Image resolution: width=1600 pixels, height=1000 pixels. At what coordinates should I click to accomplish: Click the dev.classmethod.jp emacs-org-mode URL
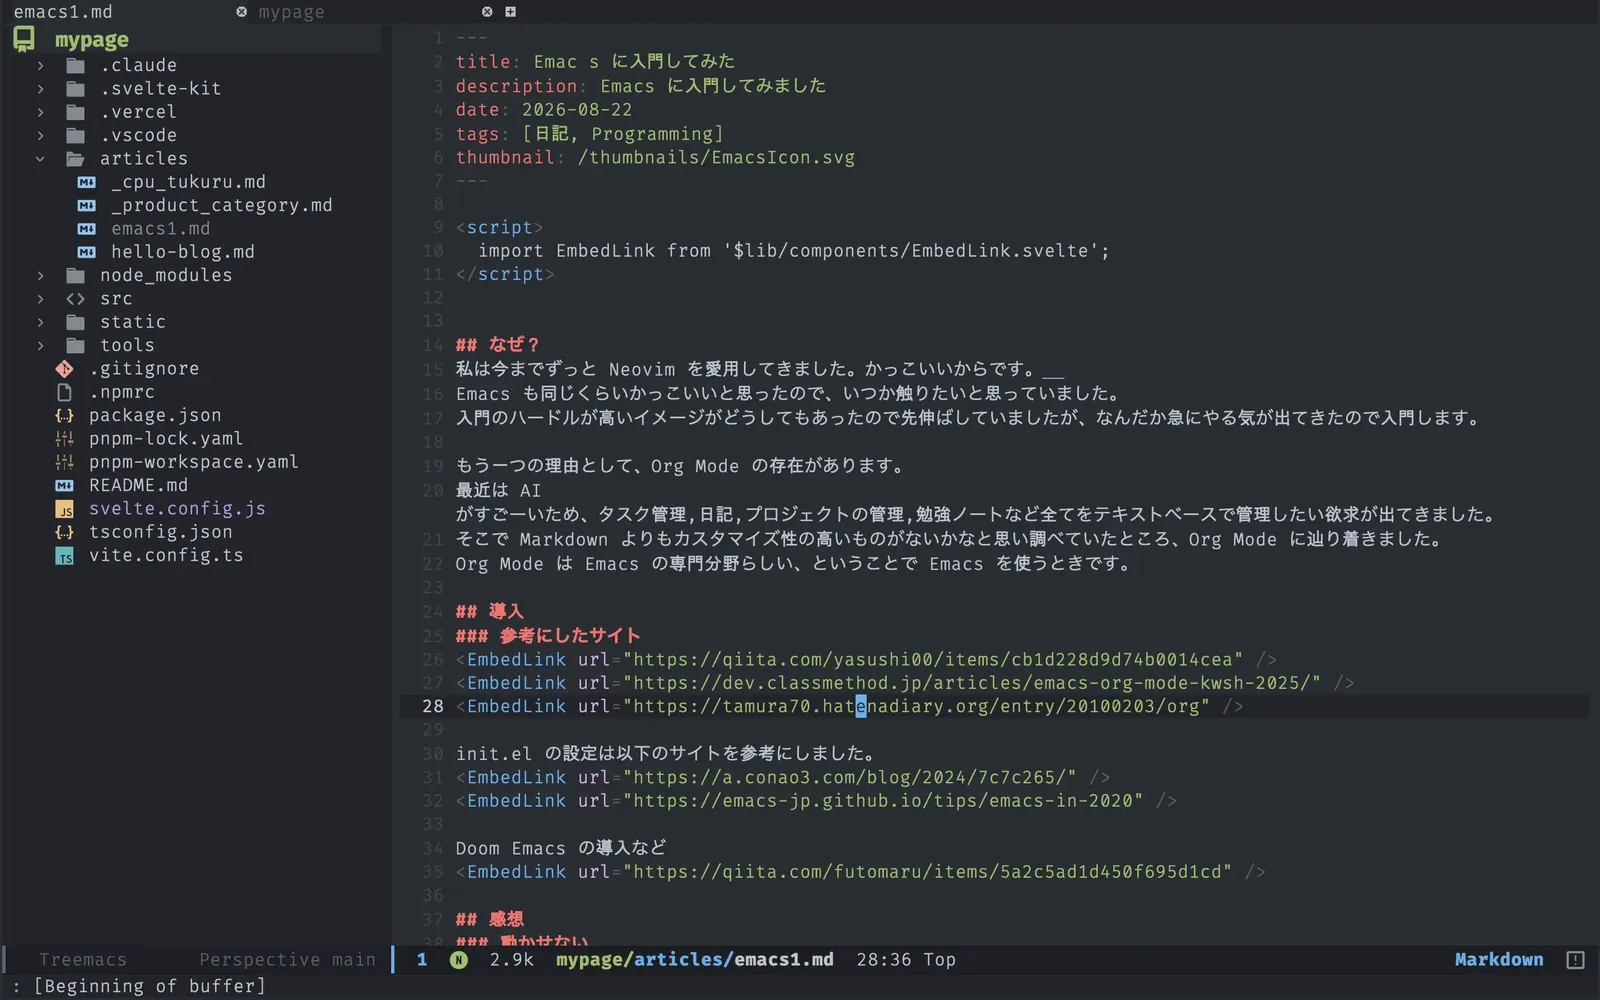[972, 683]
